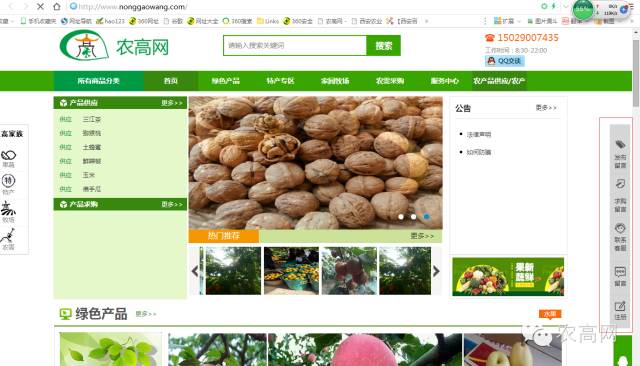The width and height of the screenshot is (640, 366).
Task: Click the browser home icon
Action: [57, 7]
